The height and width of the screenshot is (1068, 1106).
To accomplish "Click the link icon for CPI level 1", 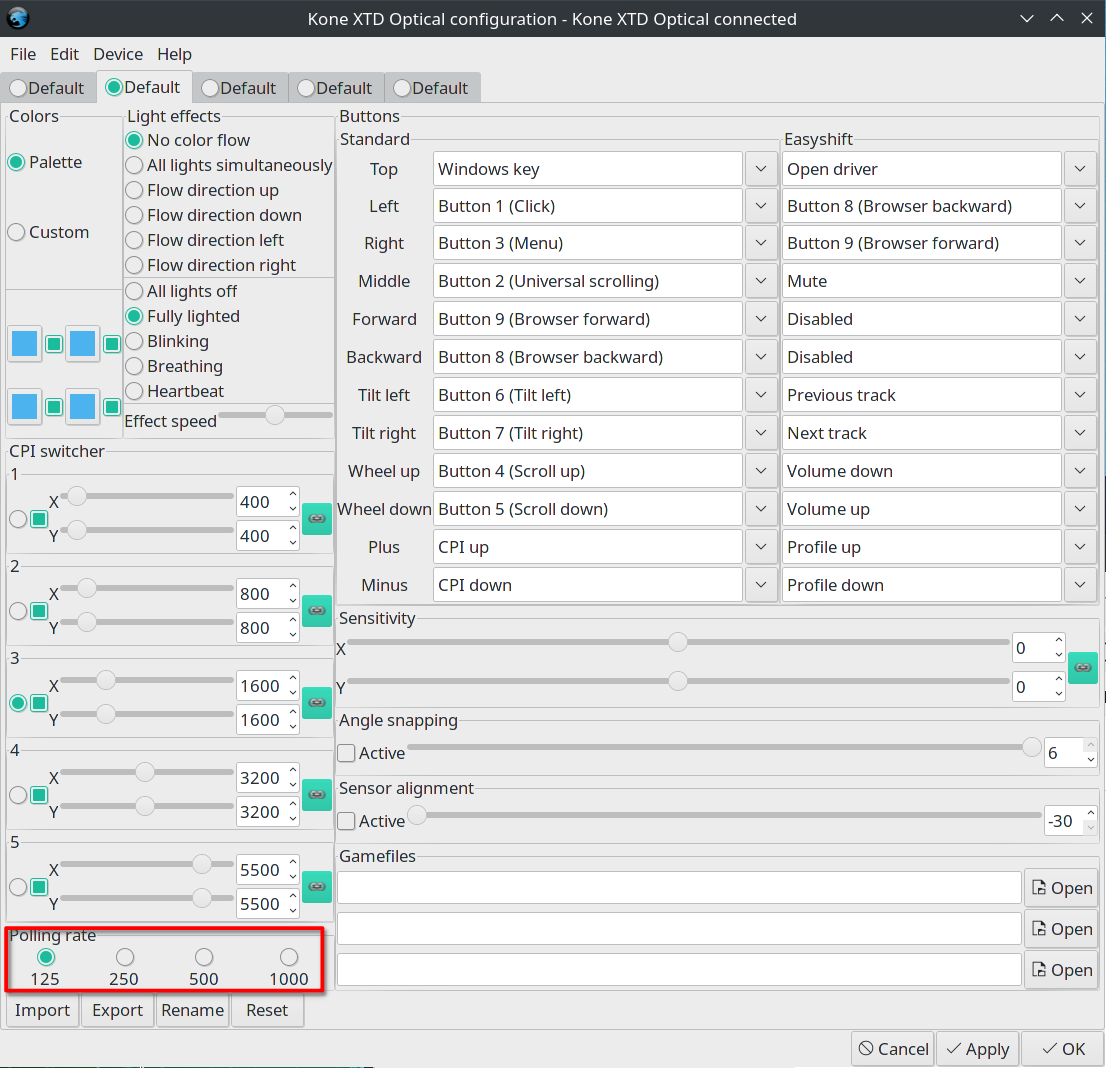I will pos(317,519).
